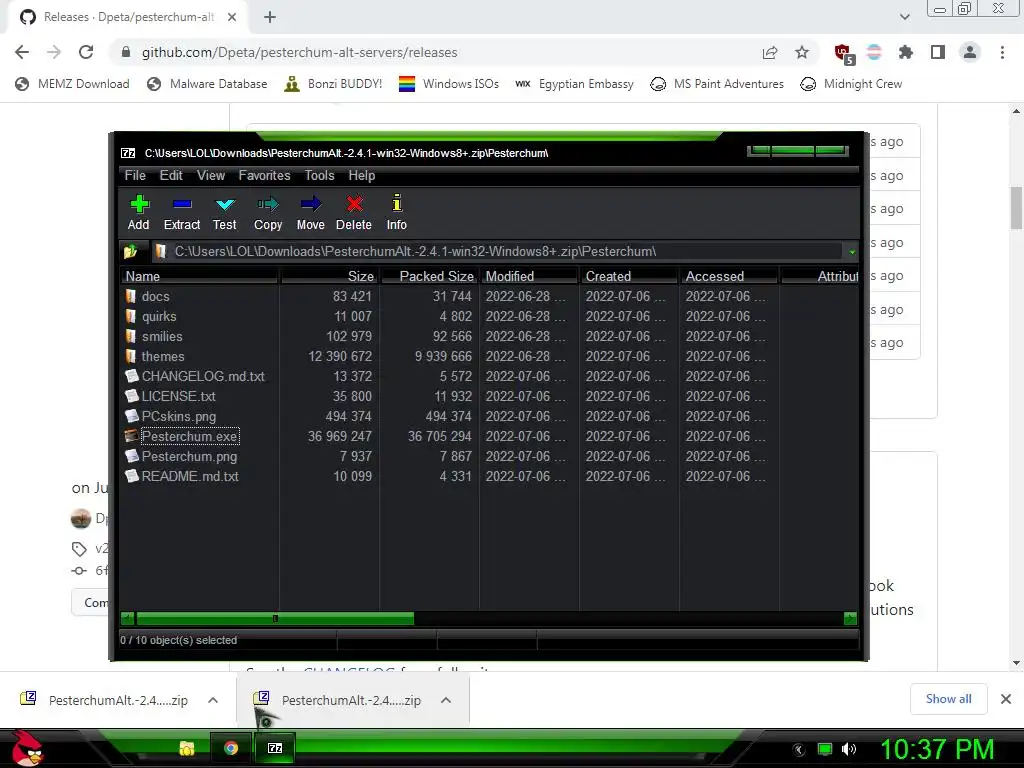Image resolution: width=1024 pixels, height=768 pixels.
Task: Open the Favorites menu
Action: point(264,176)
